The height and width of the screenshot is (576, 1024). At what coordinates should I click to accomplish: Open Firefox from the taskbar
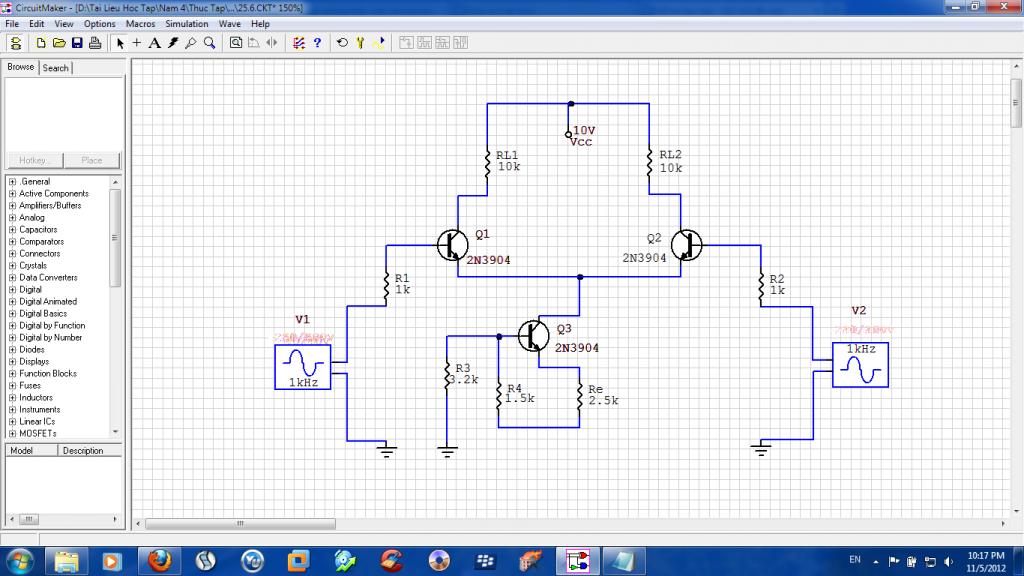(159, 559)
